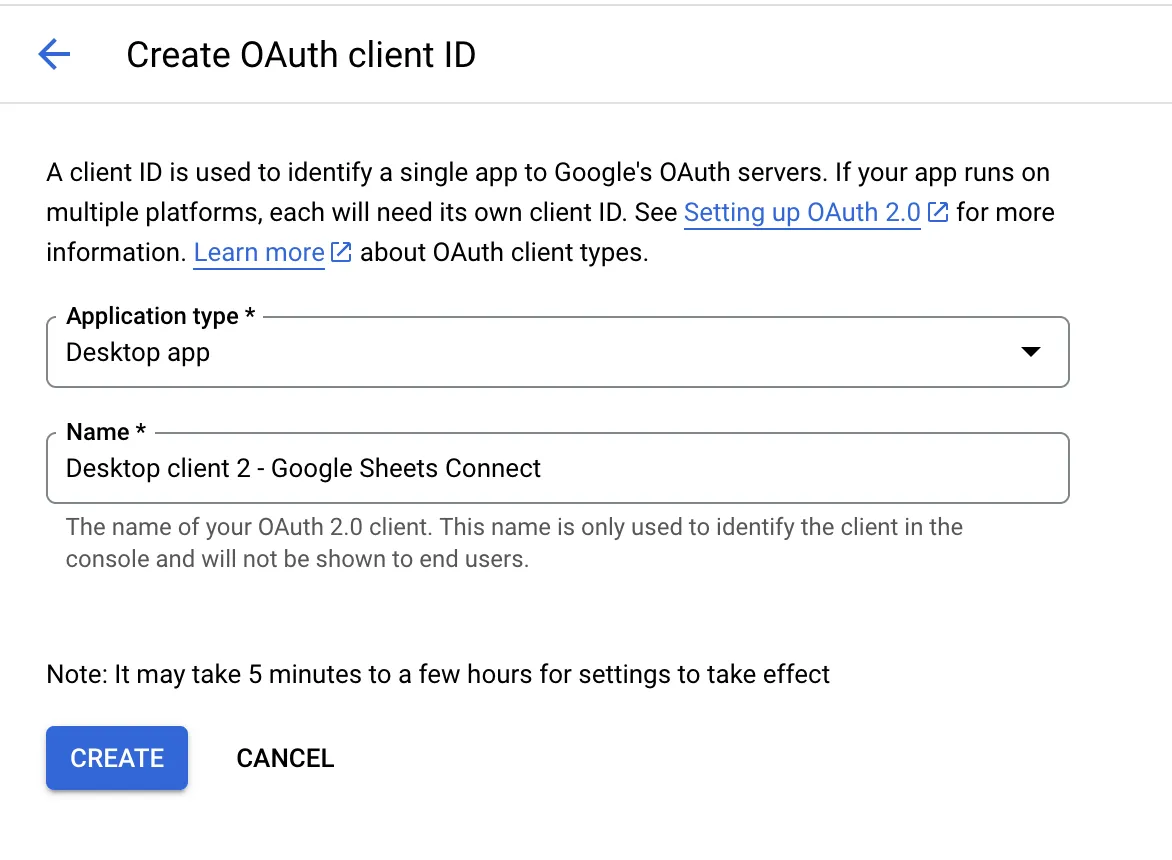Image resolution: width=1172 pixels, height=860 pixels.
Task: Click the CREATE button
Action: (x=117, y=758)
